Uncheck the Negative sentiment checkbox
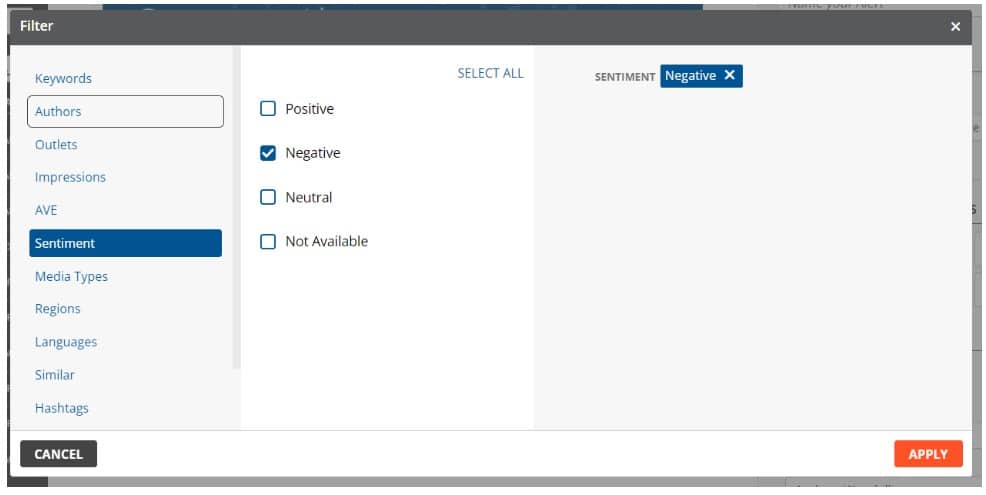The image size is (986, 495). point(268,154)
